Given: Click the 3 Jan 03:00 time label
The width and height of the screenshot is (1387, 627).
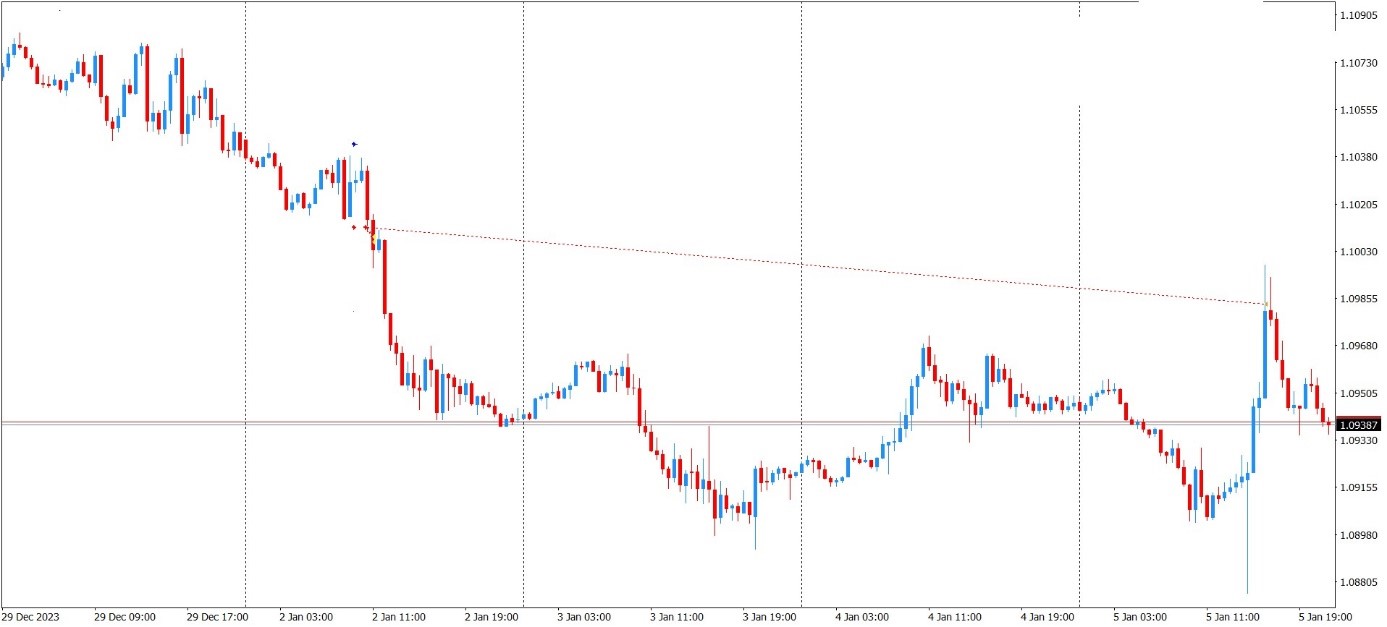Looking at the screenshot, I should click(x=584, y=617).
